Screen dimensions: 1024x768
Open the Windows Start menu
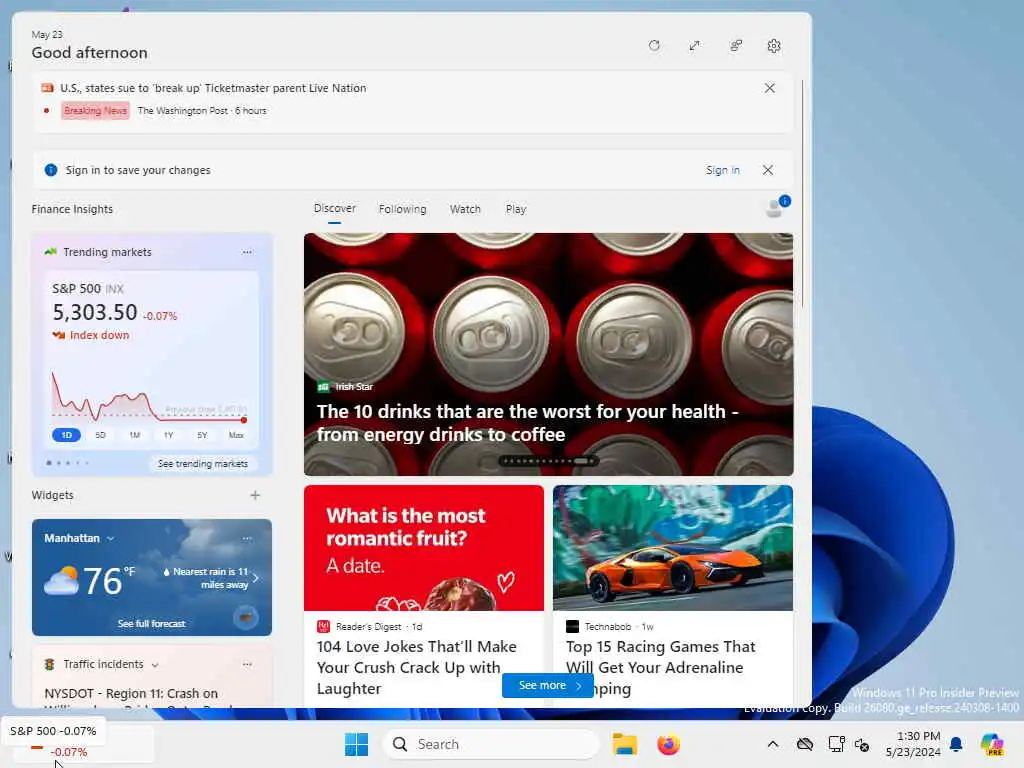[356, 744]
